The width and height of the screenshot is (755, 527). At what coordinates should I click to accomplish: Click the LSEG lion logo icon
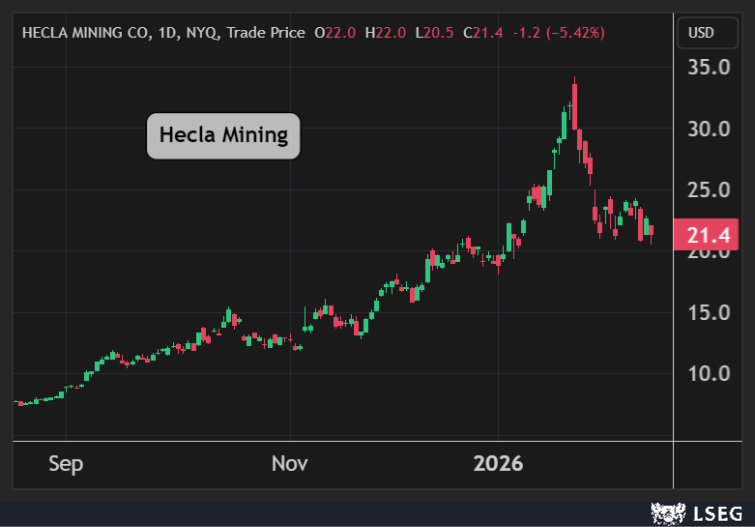[x=667, y=514]
